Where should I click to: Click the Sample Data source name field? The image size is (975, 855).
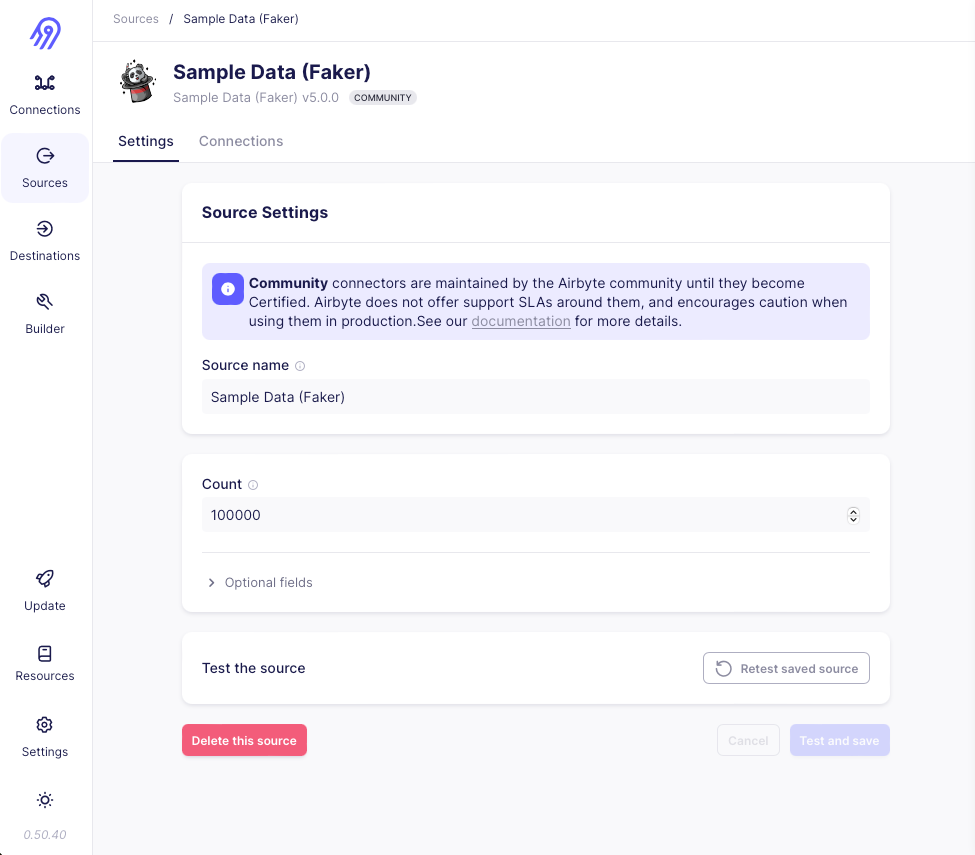[x=536, y=397]
